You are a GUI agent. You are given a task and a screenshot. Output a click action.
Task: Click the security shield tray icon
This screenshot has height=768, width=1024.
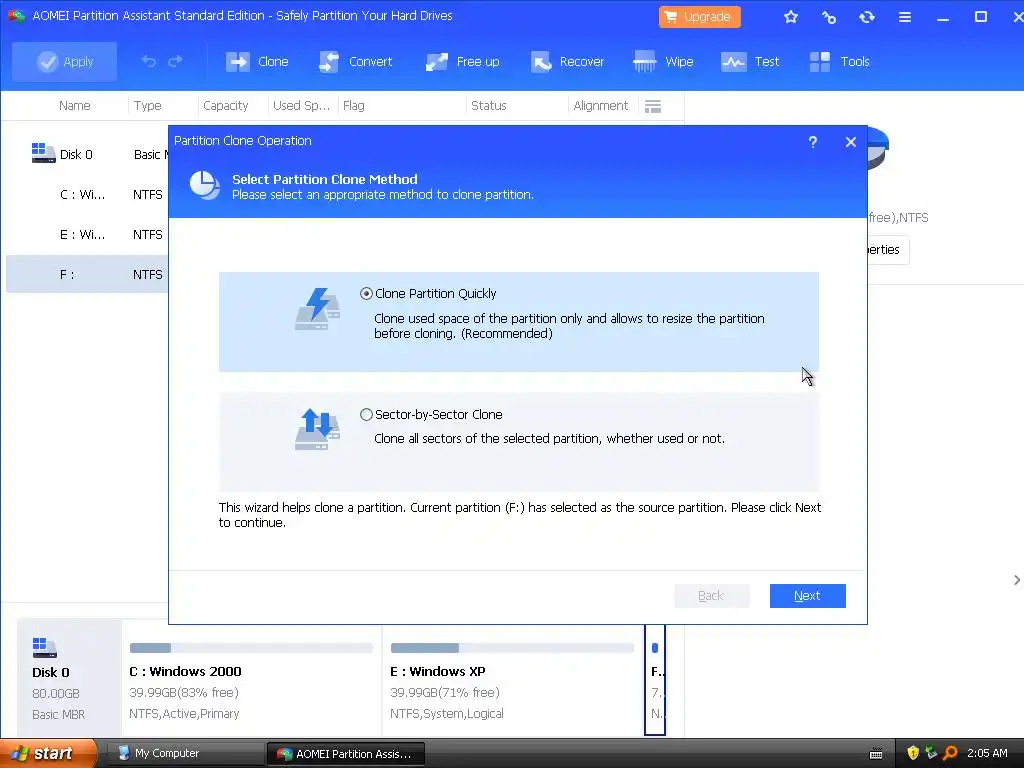(913, 754)
